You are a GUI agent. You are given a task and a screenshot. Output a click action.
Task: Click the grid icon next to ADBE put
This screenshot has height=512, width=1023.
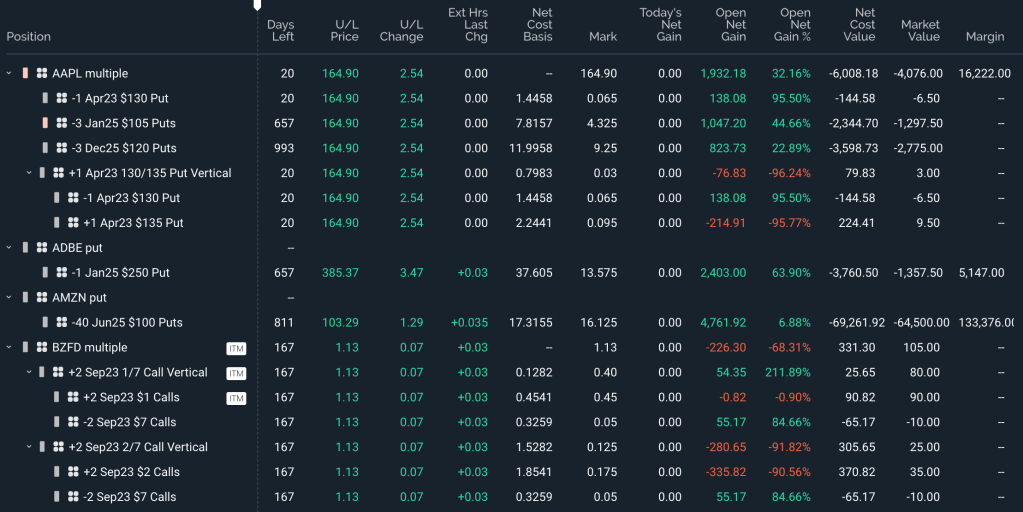tap(41, 248)
